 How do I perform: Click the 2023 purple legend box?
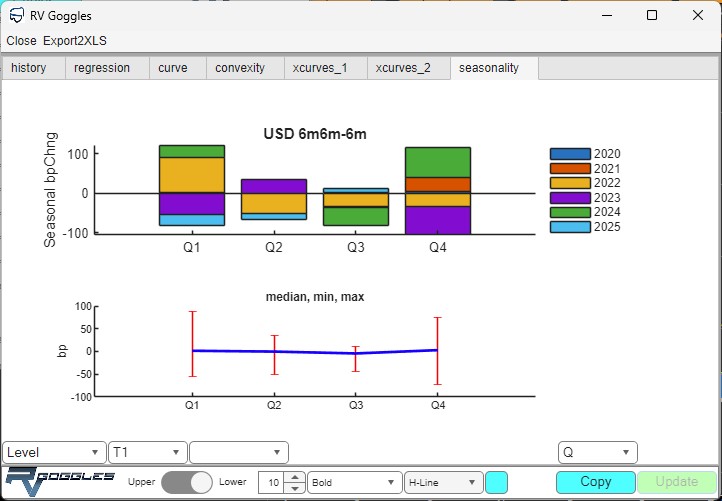point(570,198)
